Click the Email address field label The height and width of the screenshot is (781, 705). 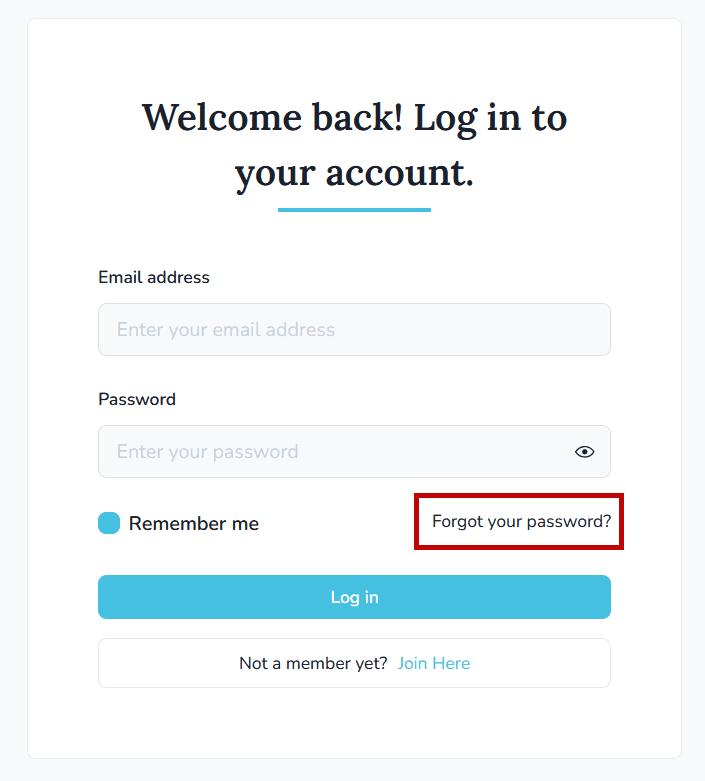[x=154, y=277]
